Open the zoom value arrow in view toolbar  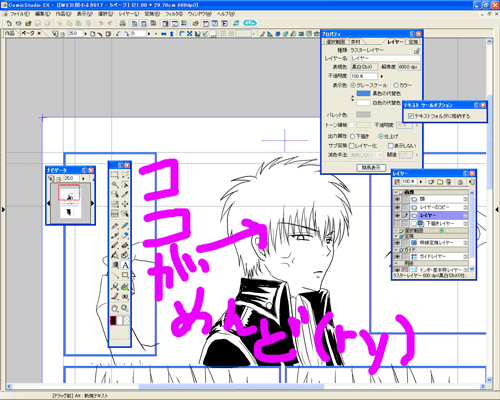point(86,34)
